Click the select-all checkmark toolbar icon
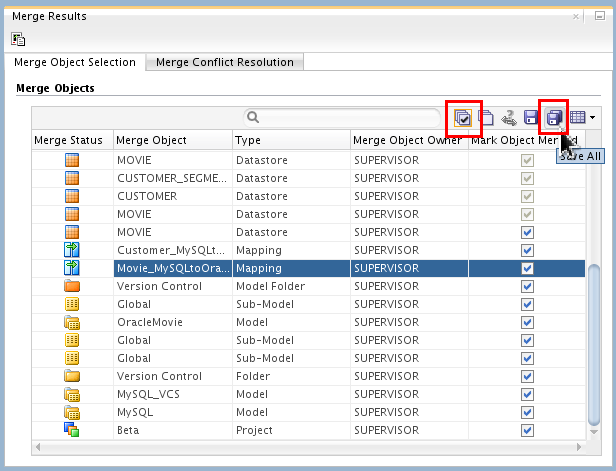The image size is (616, 471). (463, 118)
